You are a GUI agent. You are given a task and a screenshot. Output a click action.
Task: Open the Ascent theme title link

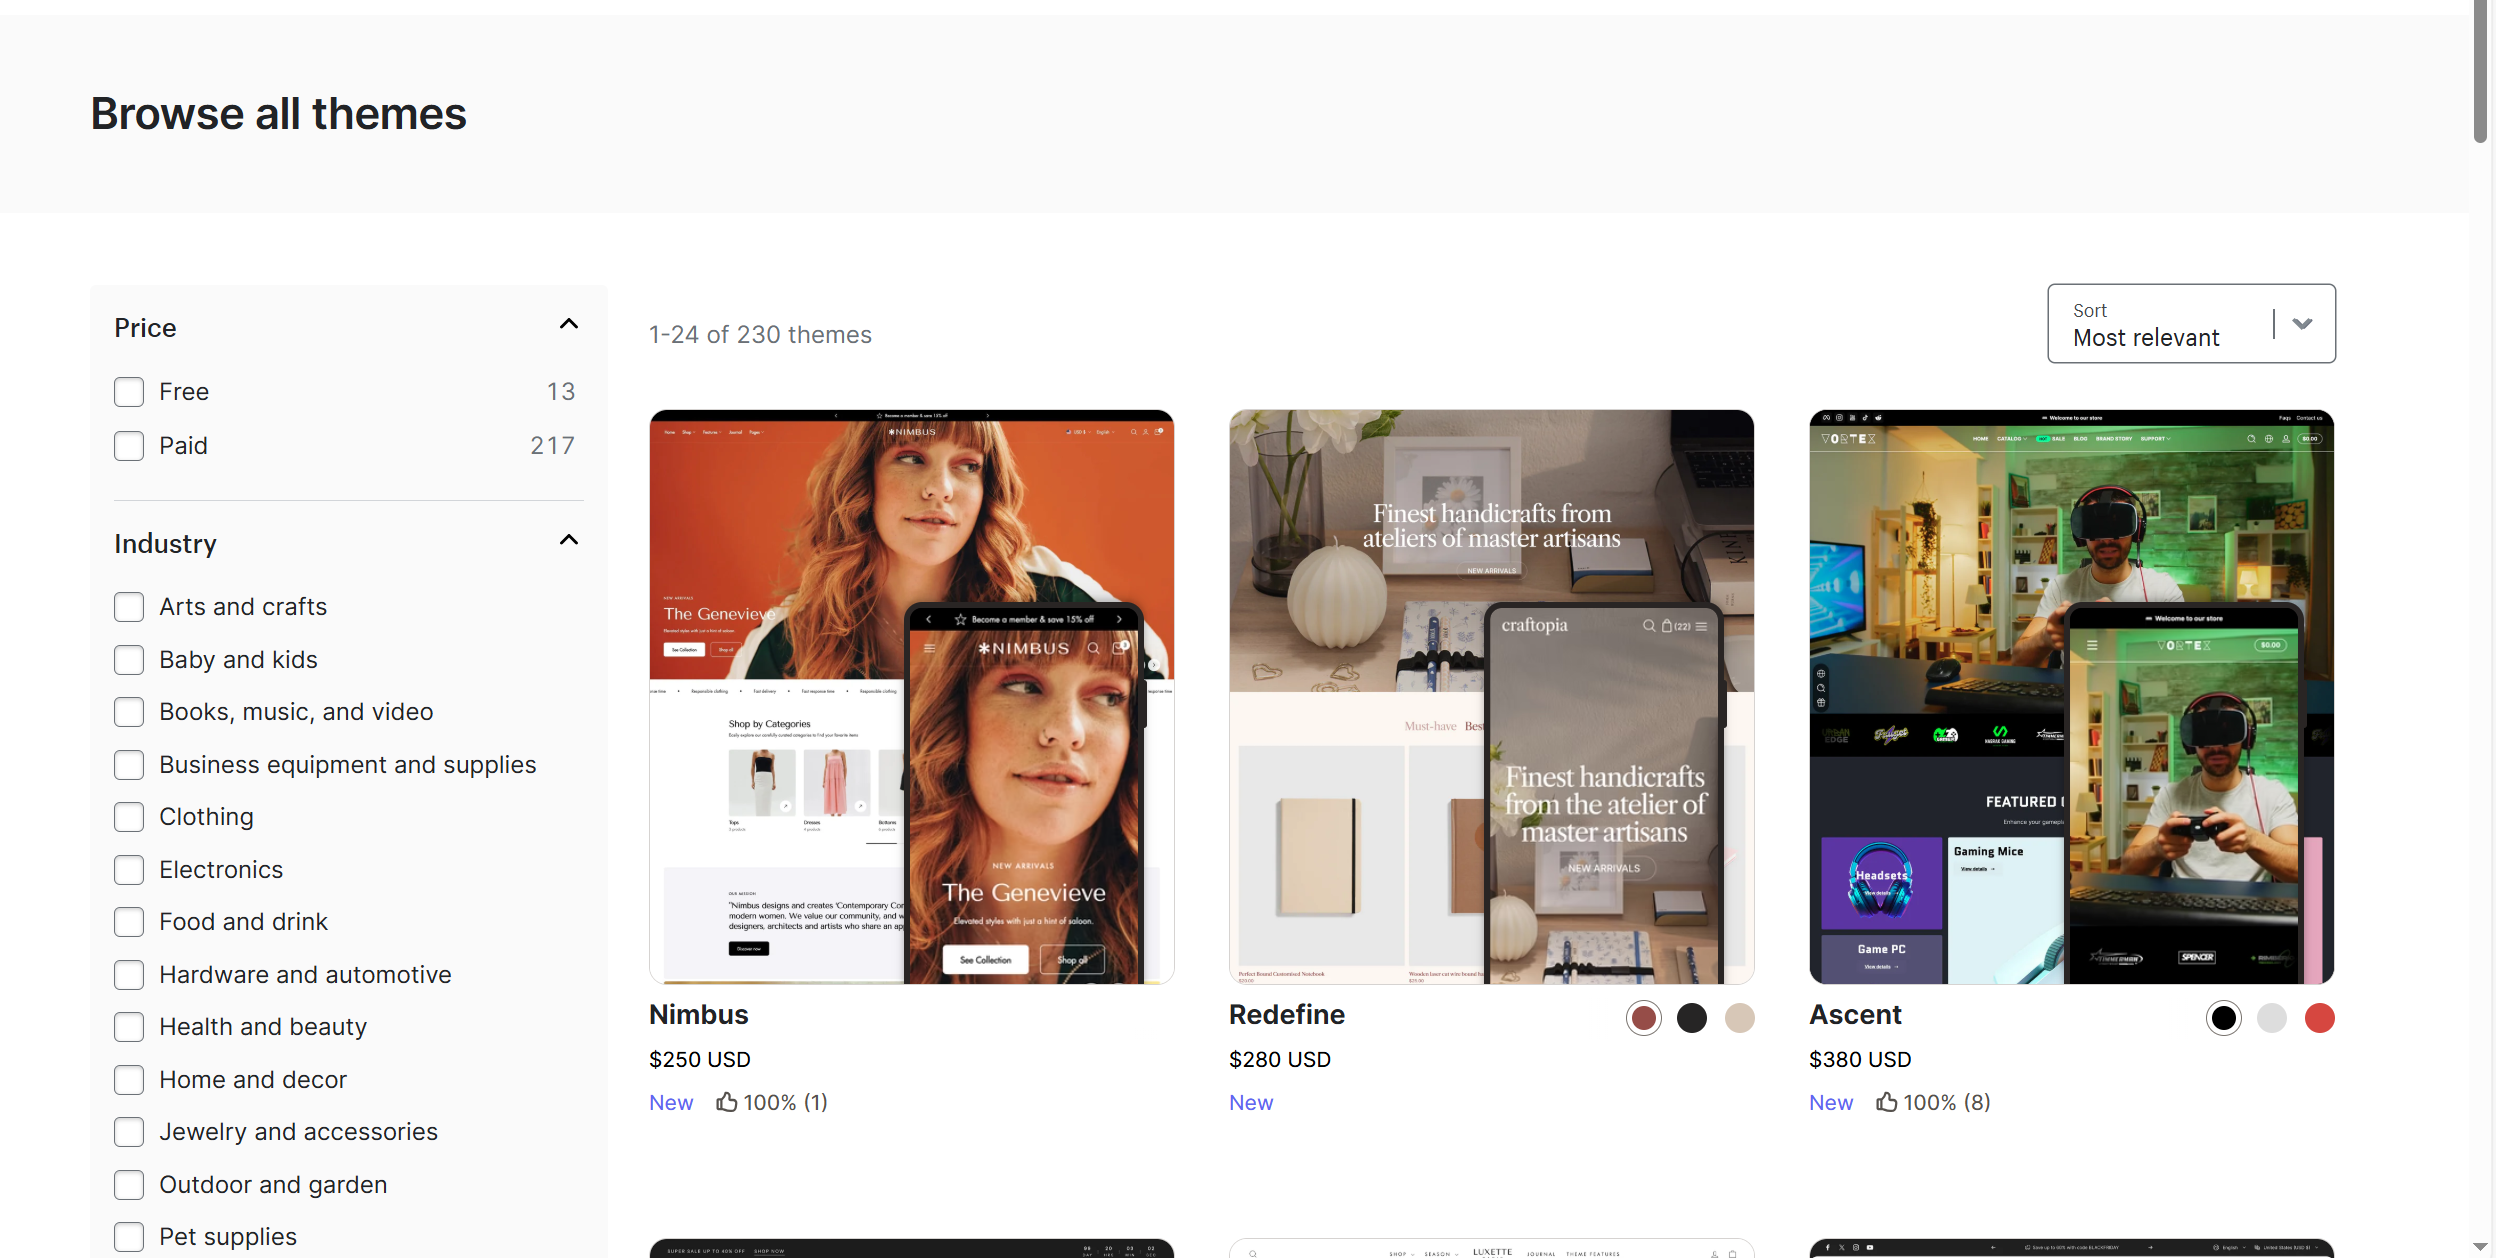coord(1854,1014)
